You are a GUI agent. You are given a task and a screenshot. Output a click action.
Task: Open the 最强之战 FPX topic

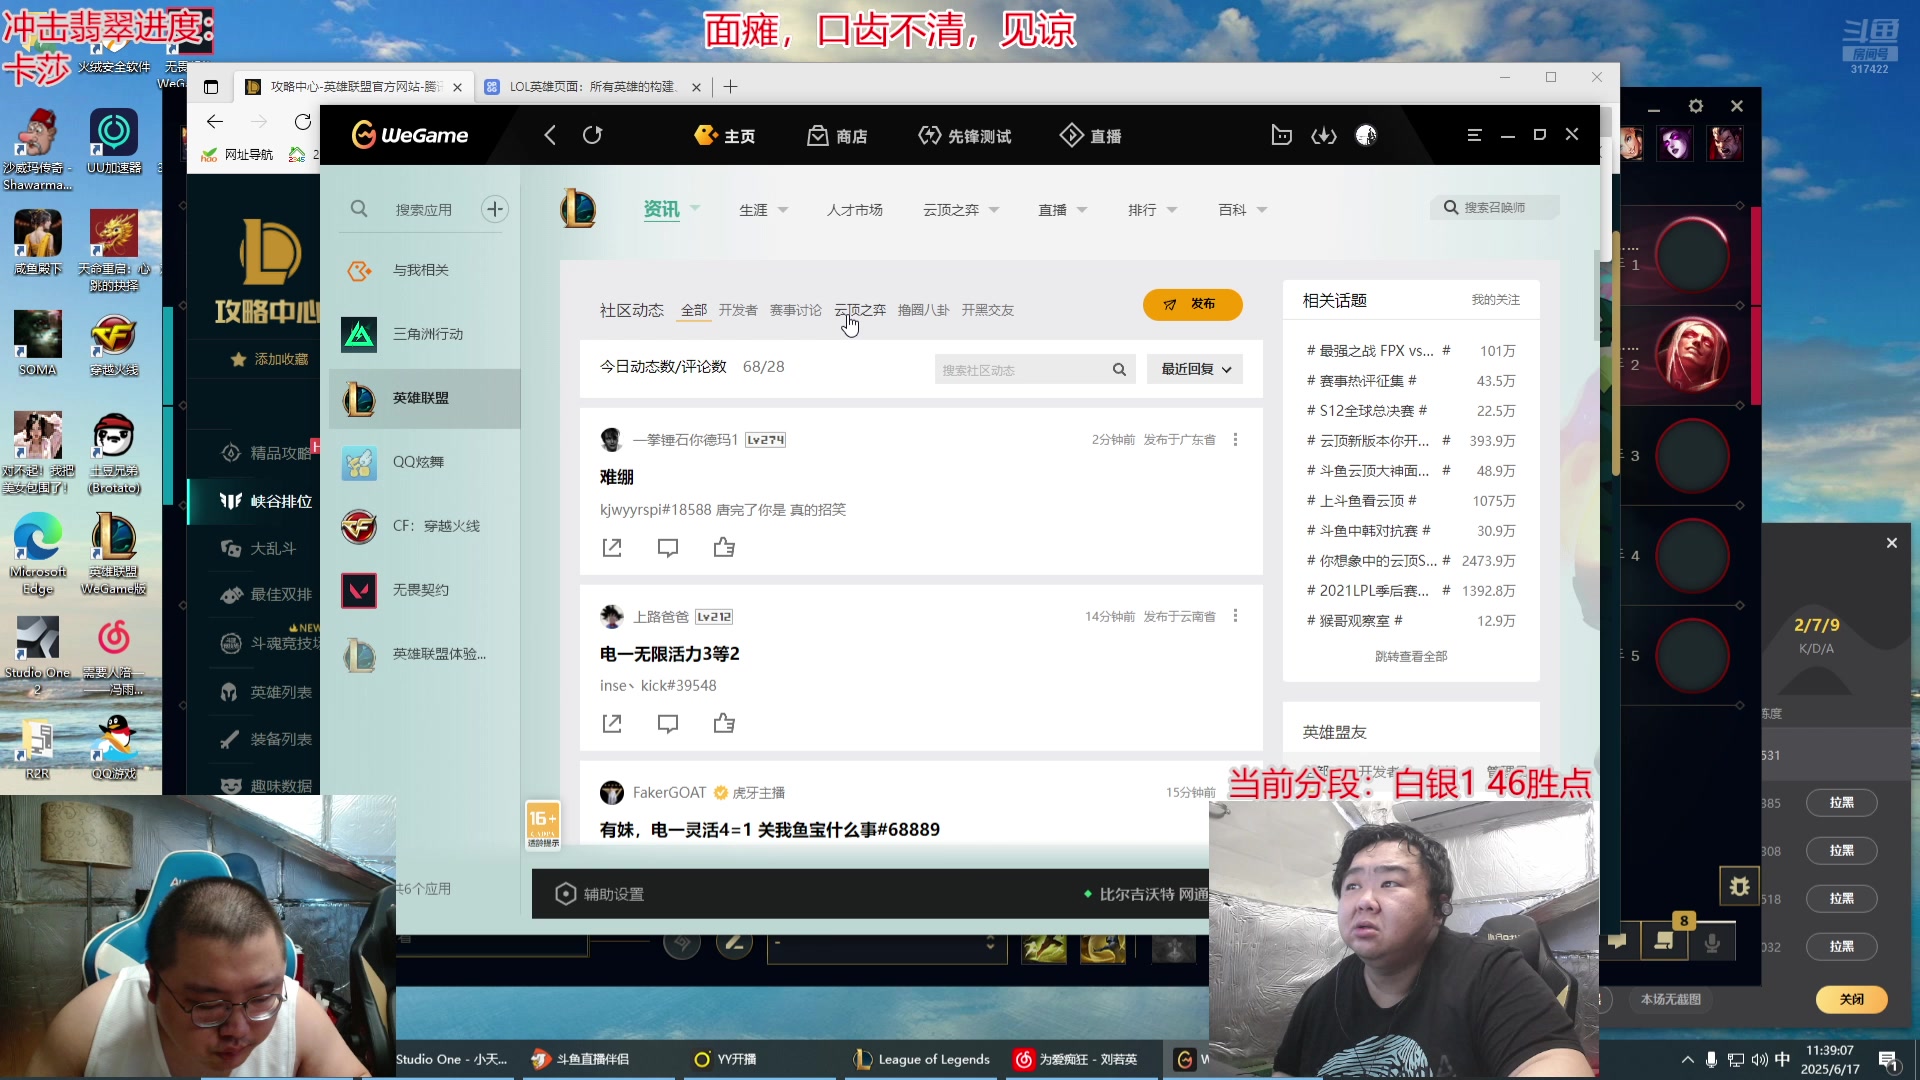(1378, 351)
